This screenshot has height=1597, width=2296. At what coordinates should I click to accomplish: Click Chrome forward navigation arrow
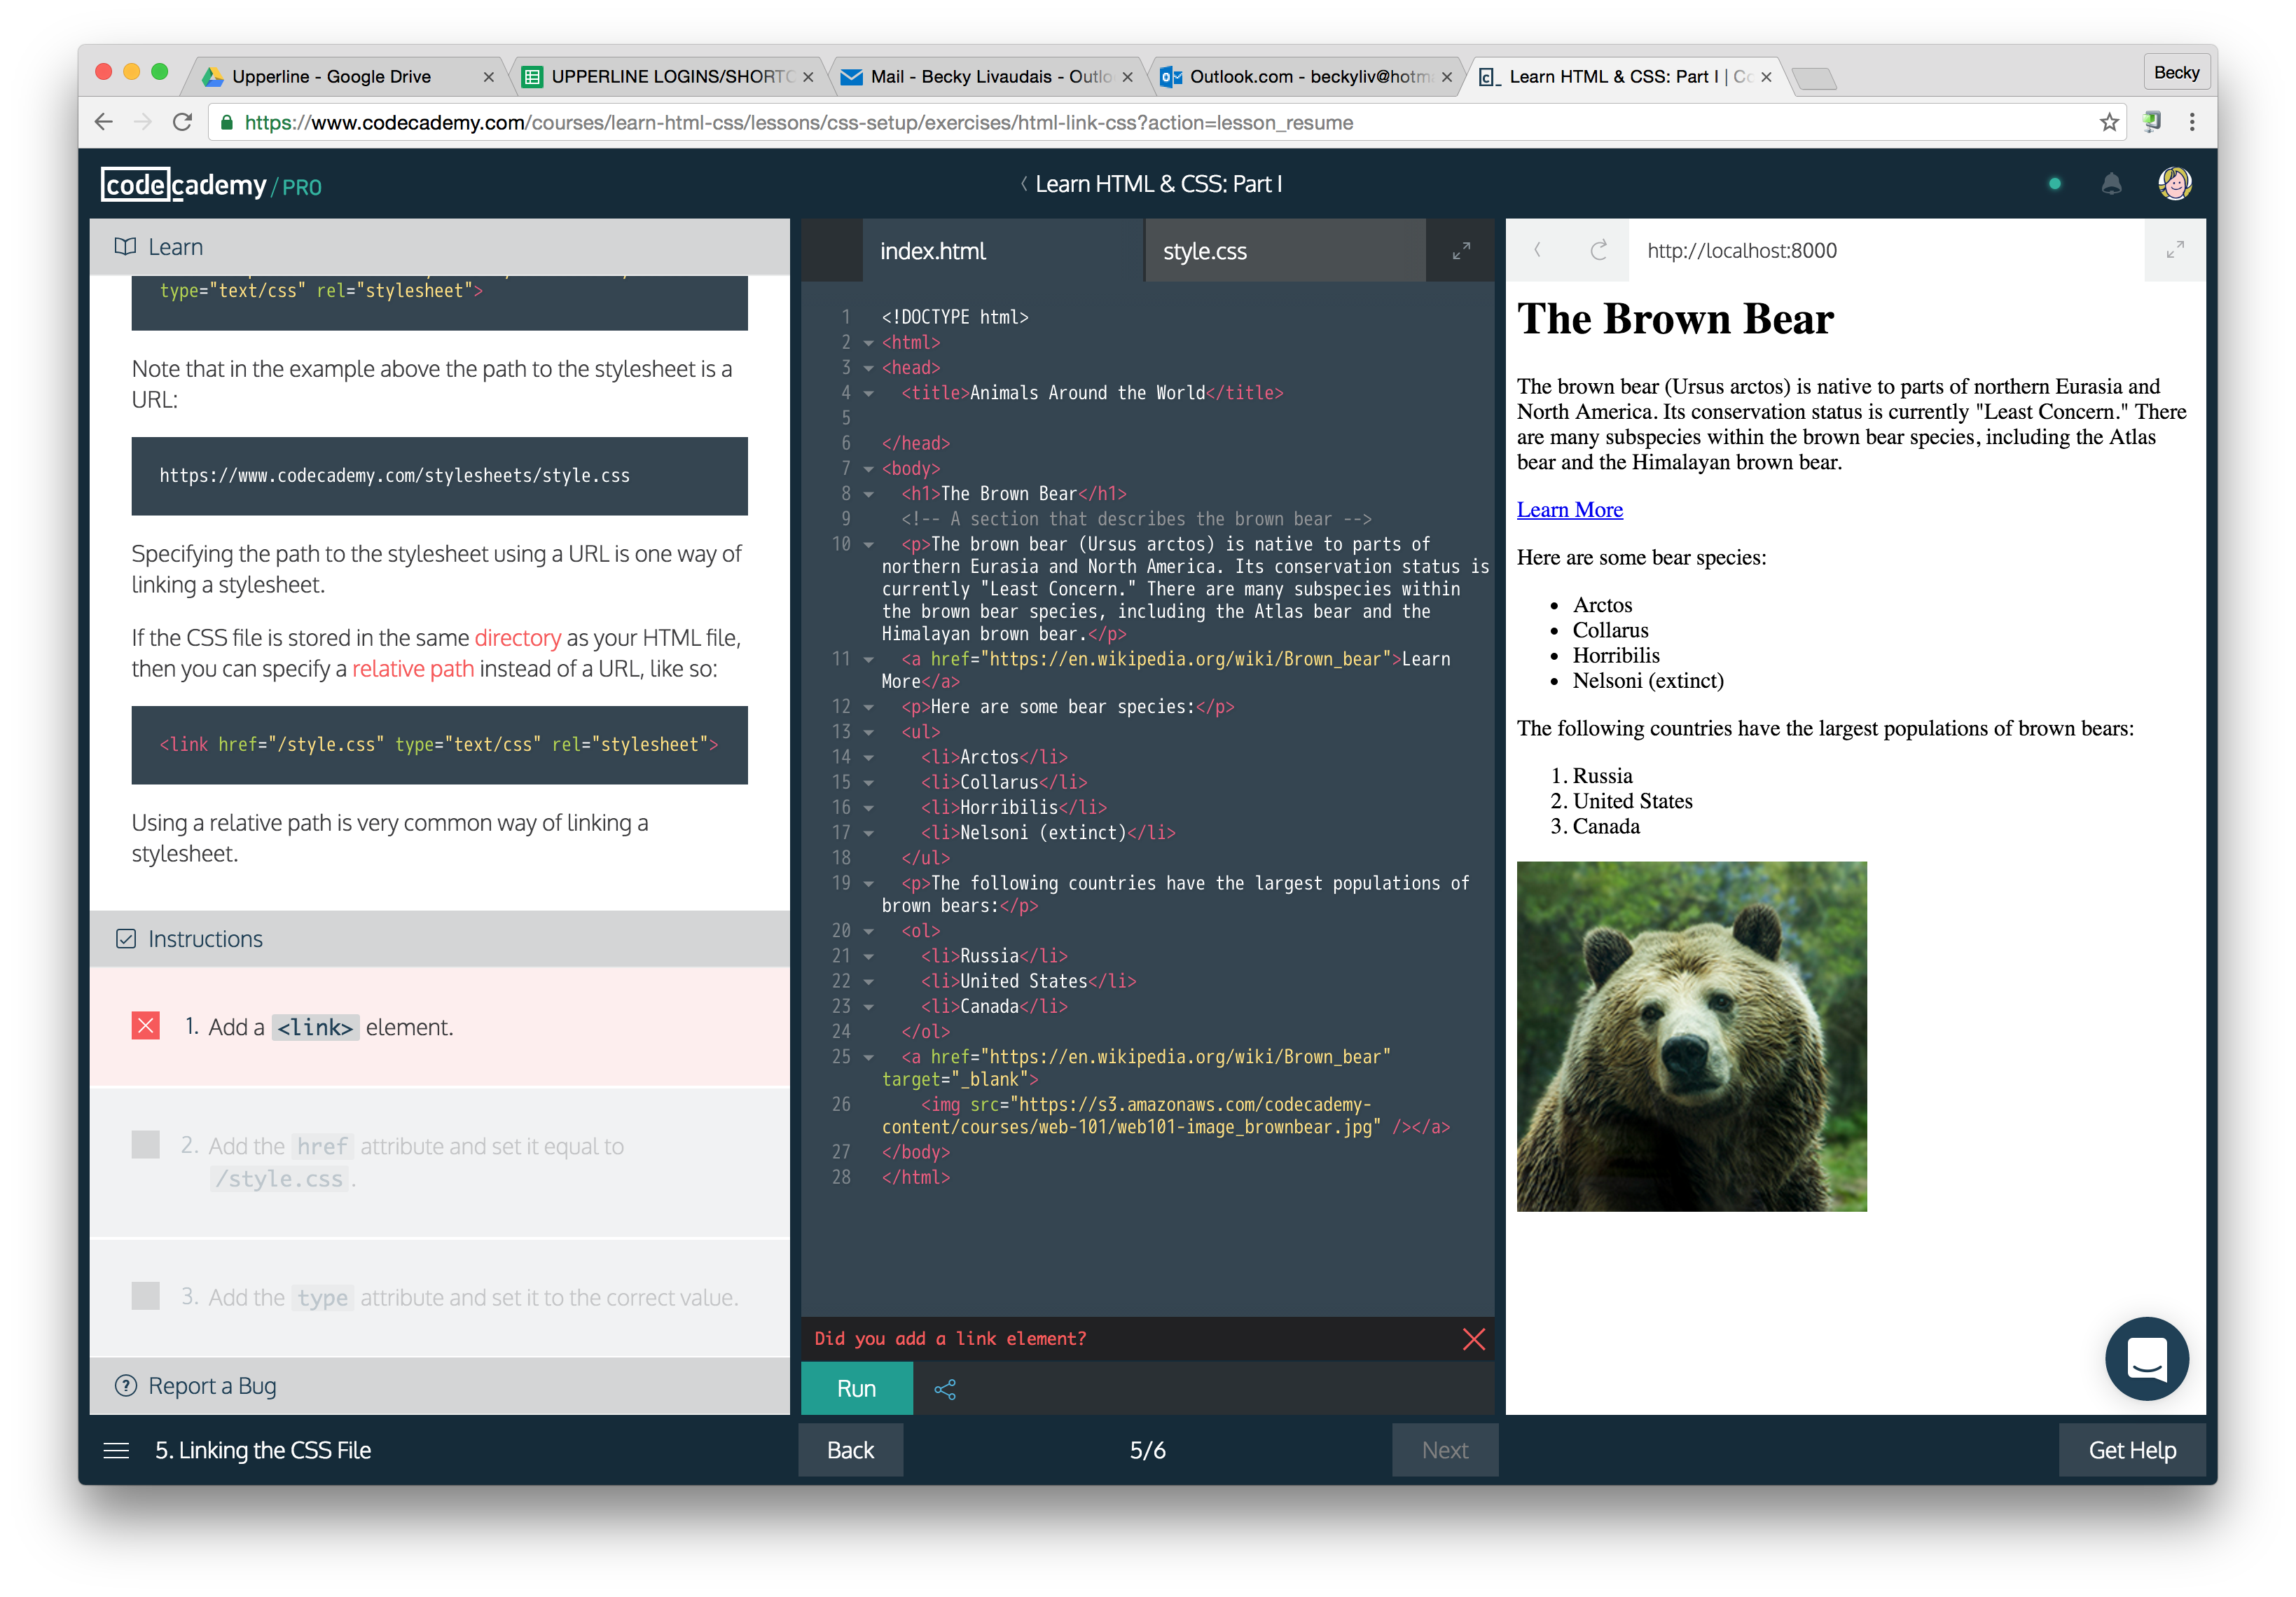[x=143, y=122]
